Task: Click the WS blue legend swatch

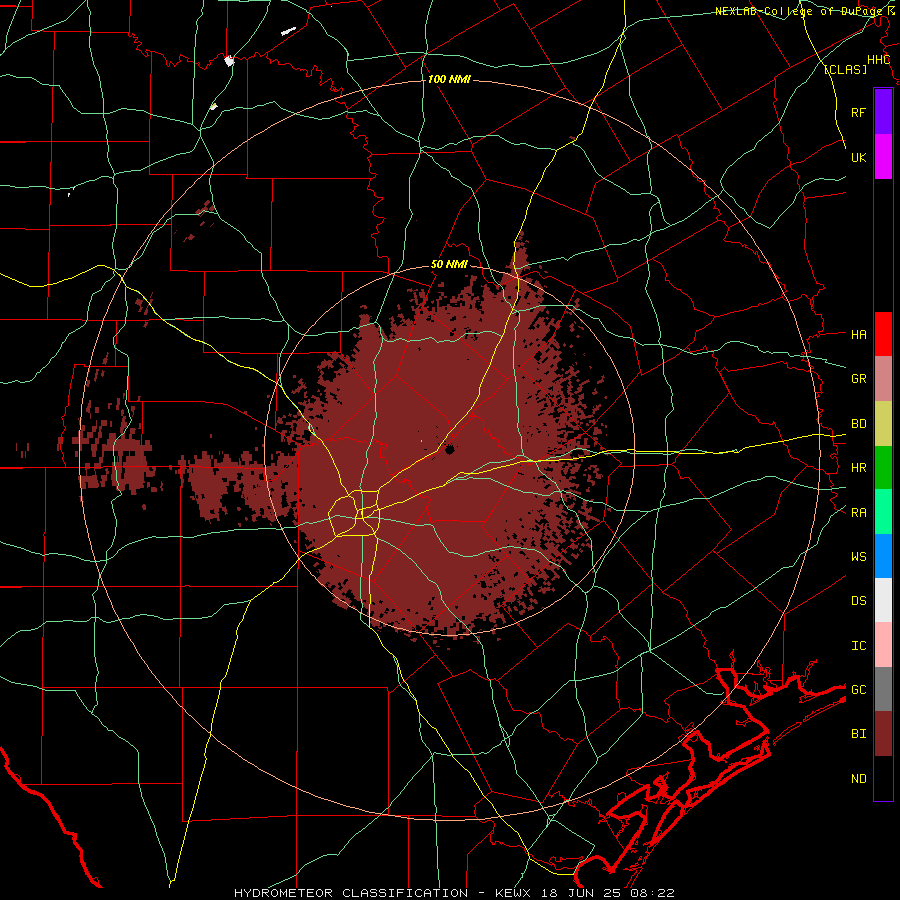Action: pos(883,556)
